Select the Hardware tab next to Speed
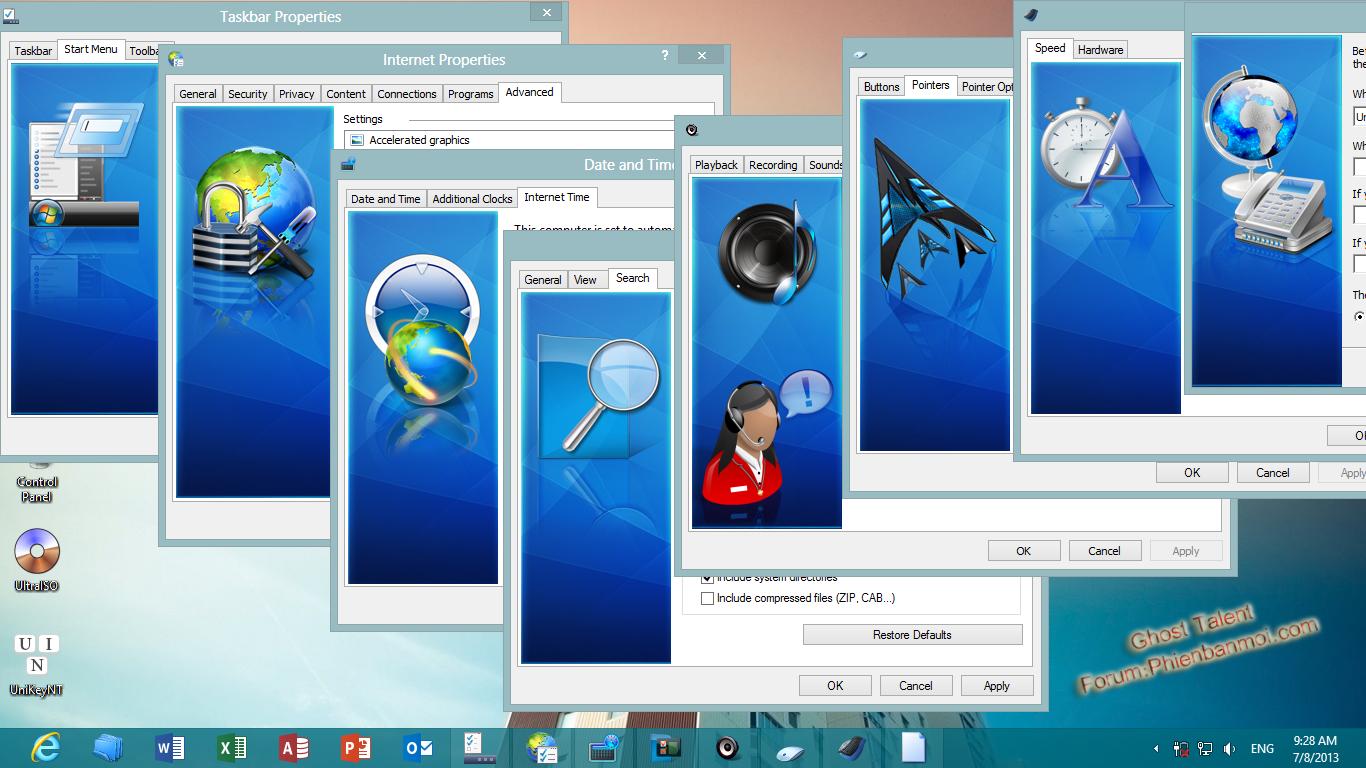Viewport: 1366px width, 768px height. click(x=1100, y=49)
